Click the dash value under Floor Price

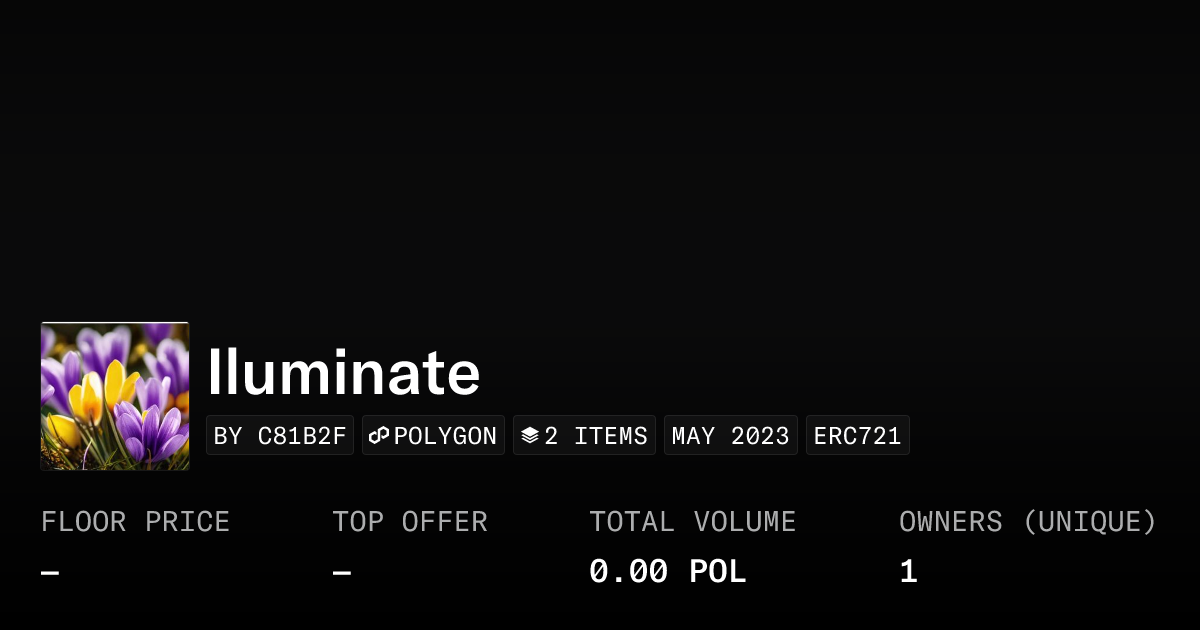(50, 573)
